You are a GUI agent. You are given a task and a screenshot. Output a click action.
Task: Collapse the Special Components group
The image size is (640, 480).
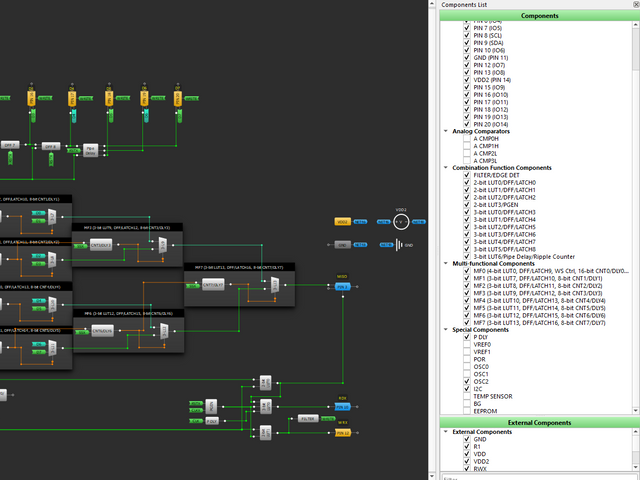point(446,329)
